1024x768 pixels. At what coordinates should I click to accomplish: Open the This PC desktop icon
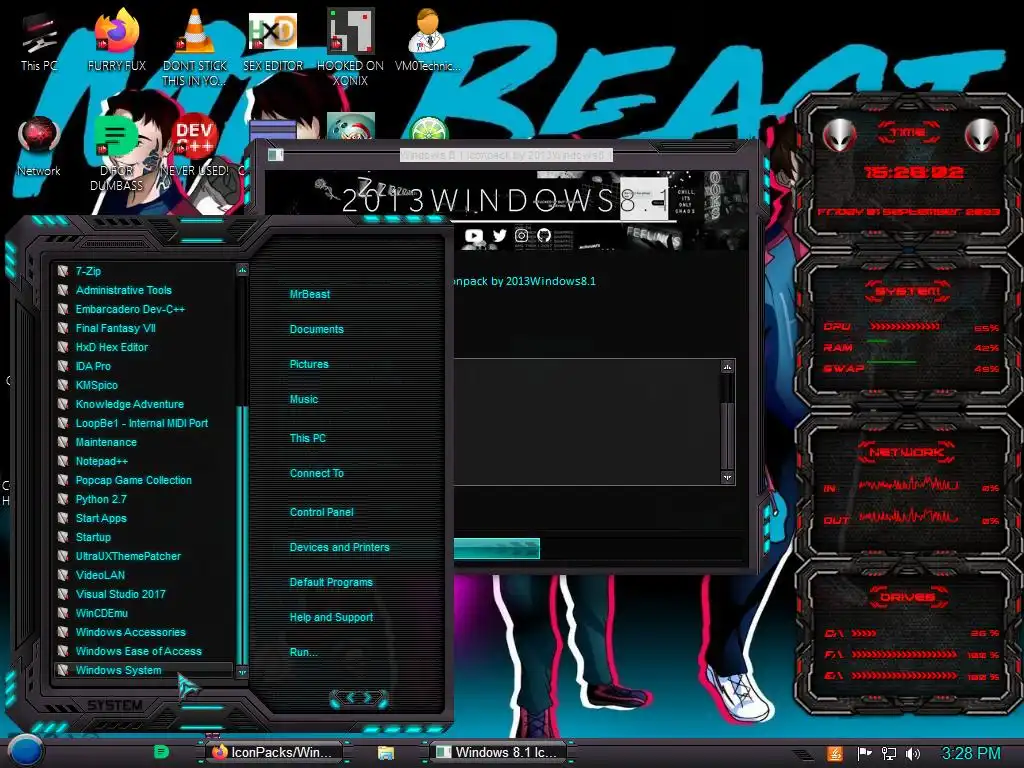(x=39, y=40)
